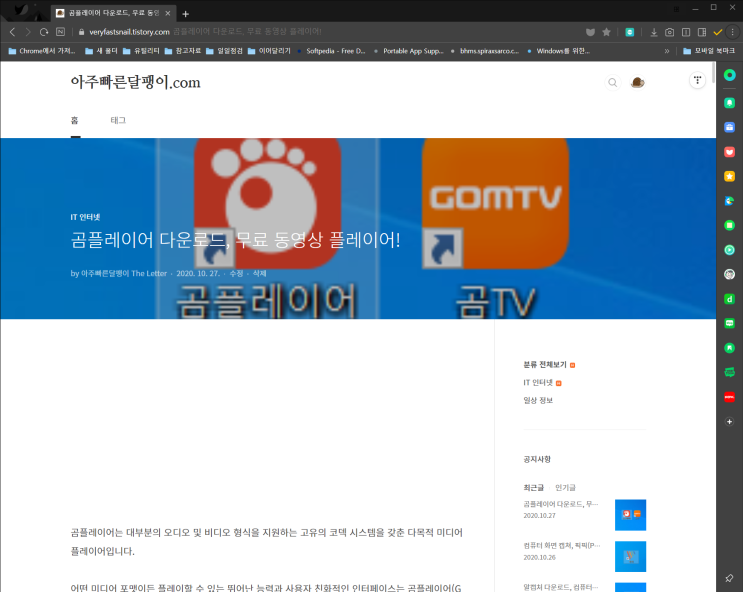Click the gray shield icon in address bar
The width and height of the screenshot is (743, 592).
pyautogui.click(x=590, y=32)
